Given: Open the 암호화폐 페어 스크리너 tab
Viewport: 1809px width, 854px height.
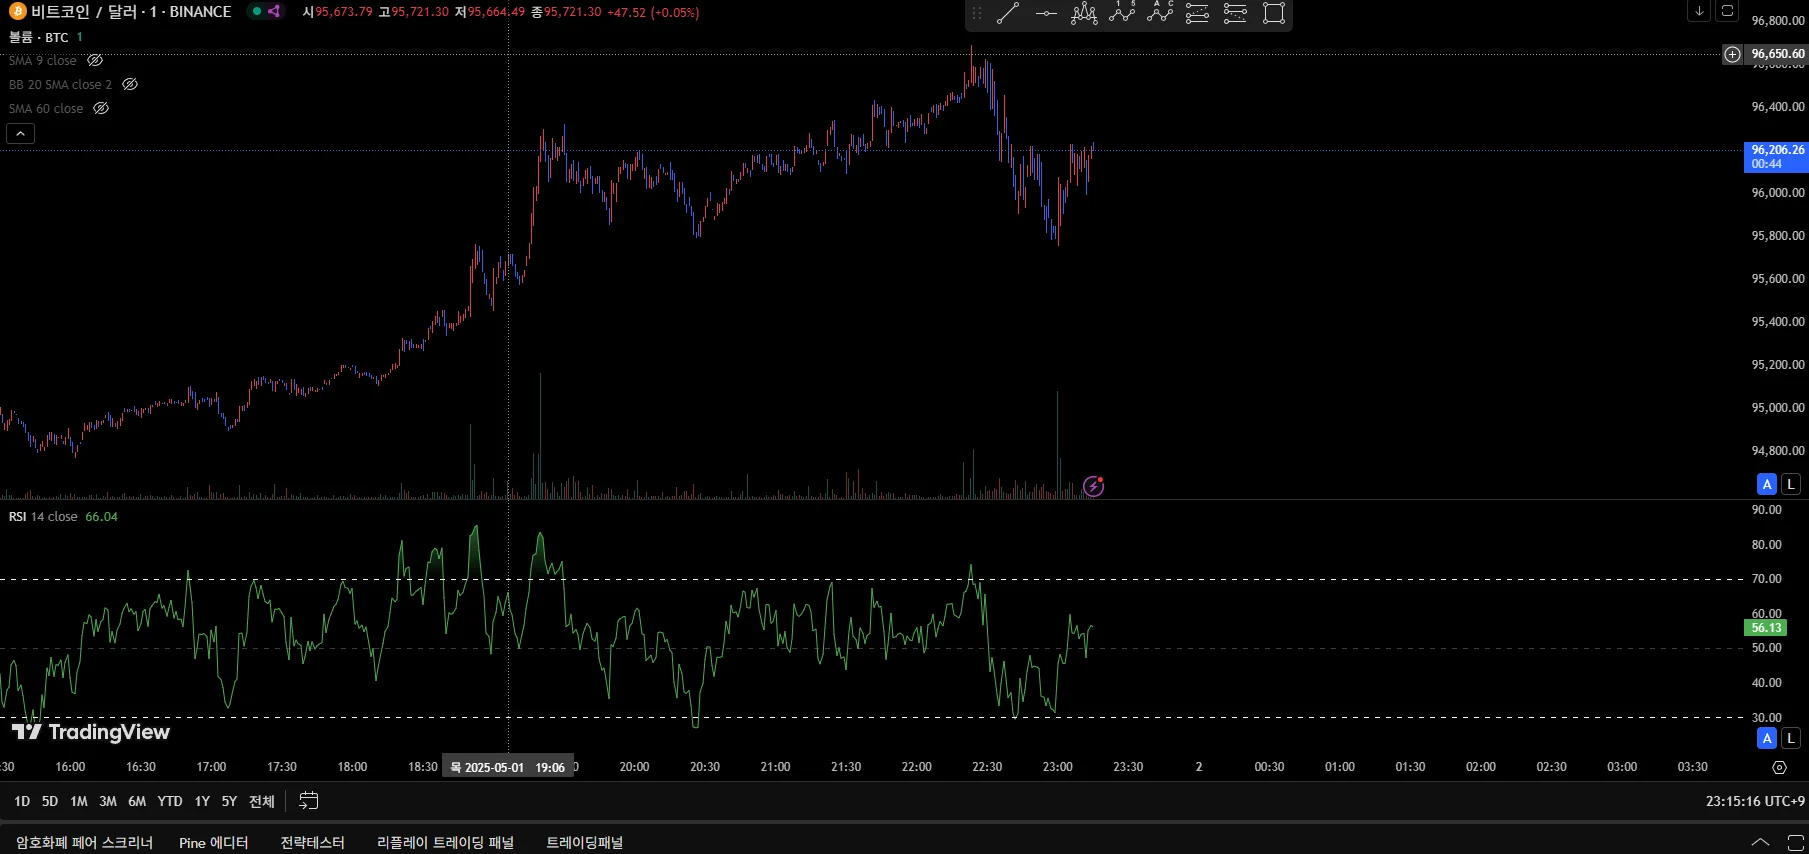Looking at the screenshot, I should 84,843.
